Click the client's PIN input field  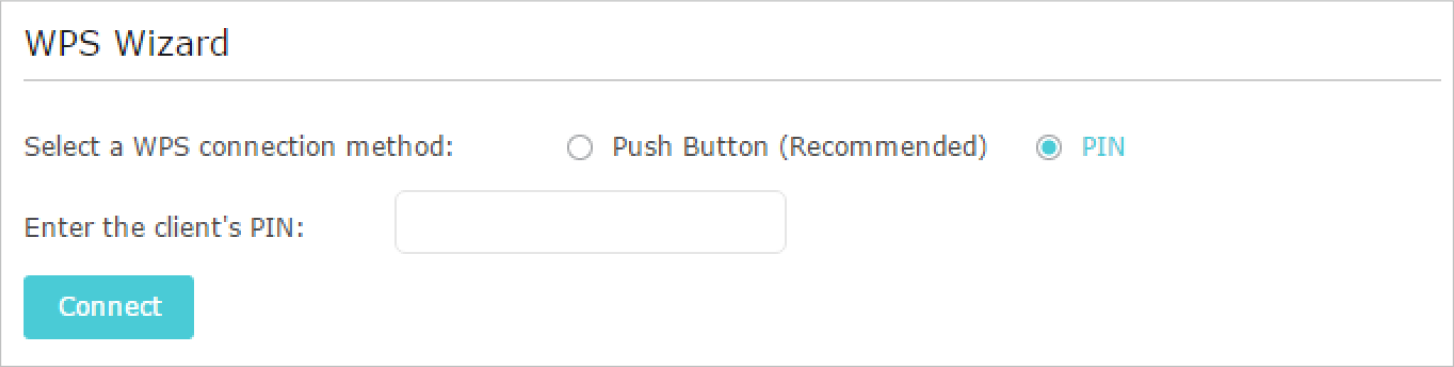pyautogui.click(x=590, y=222)
